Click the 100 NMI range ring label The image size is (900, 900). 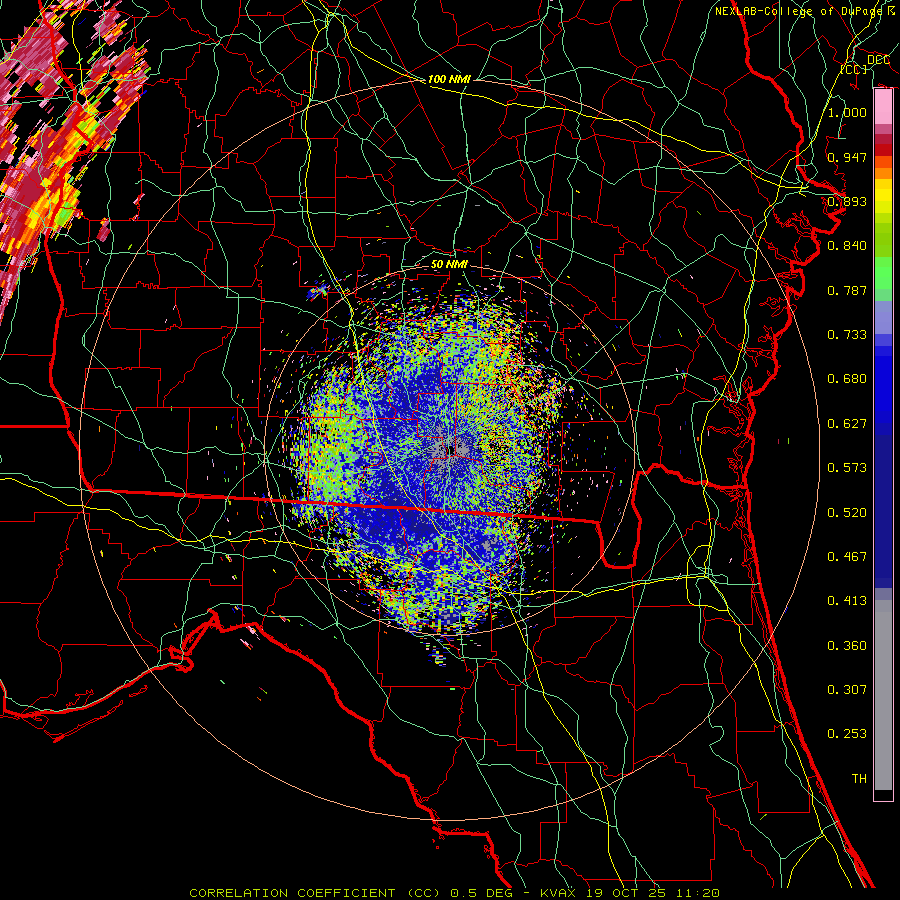tap(449, 79)
